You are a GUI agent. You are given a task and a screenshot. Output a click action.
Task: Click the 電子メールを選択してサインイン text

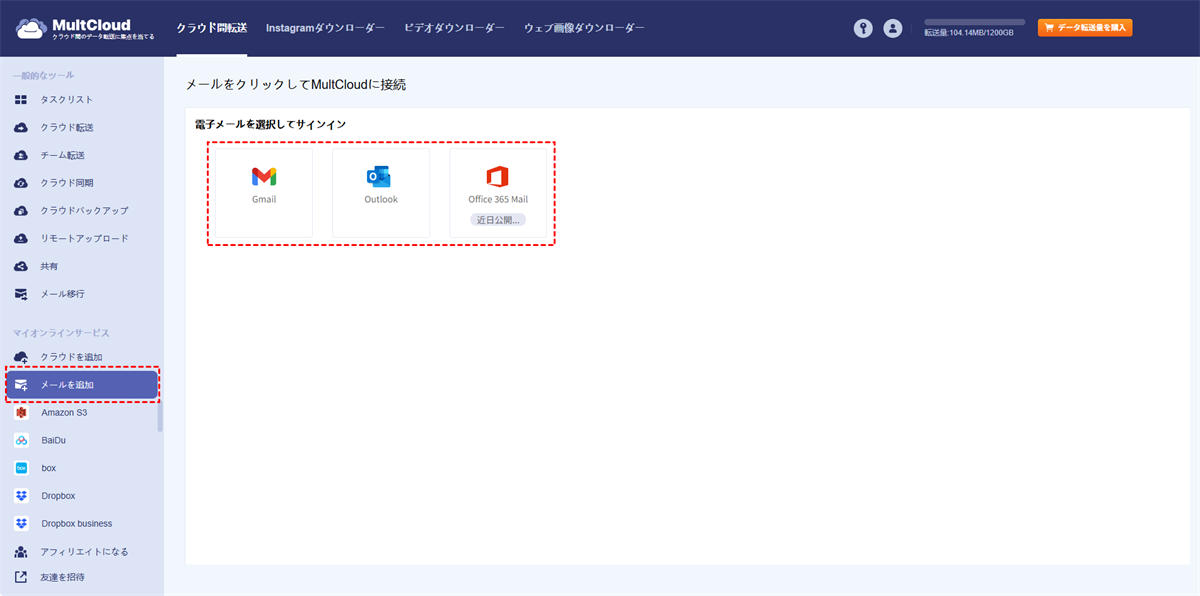[x=271, y=124]
